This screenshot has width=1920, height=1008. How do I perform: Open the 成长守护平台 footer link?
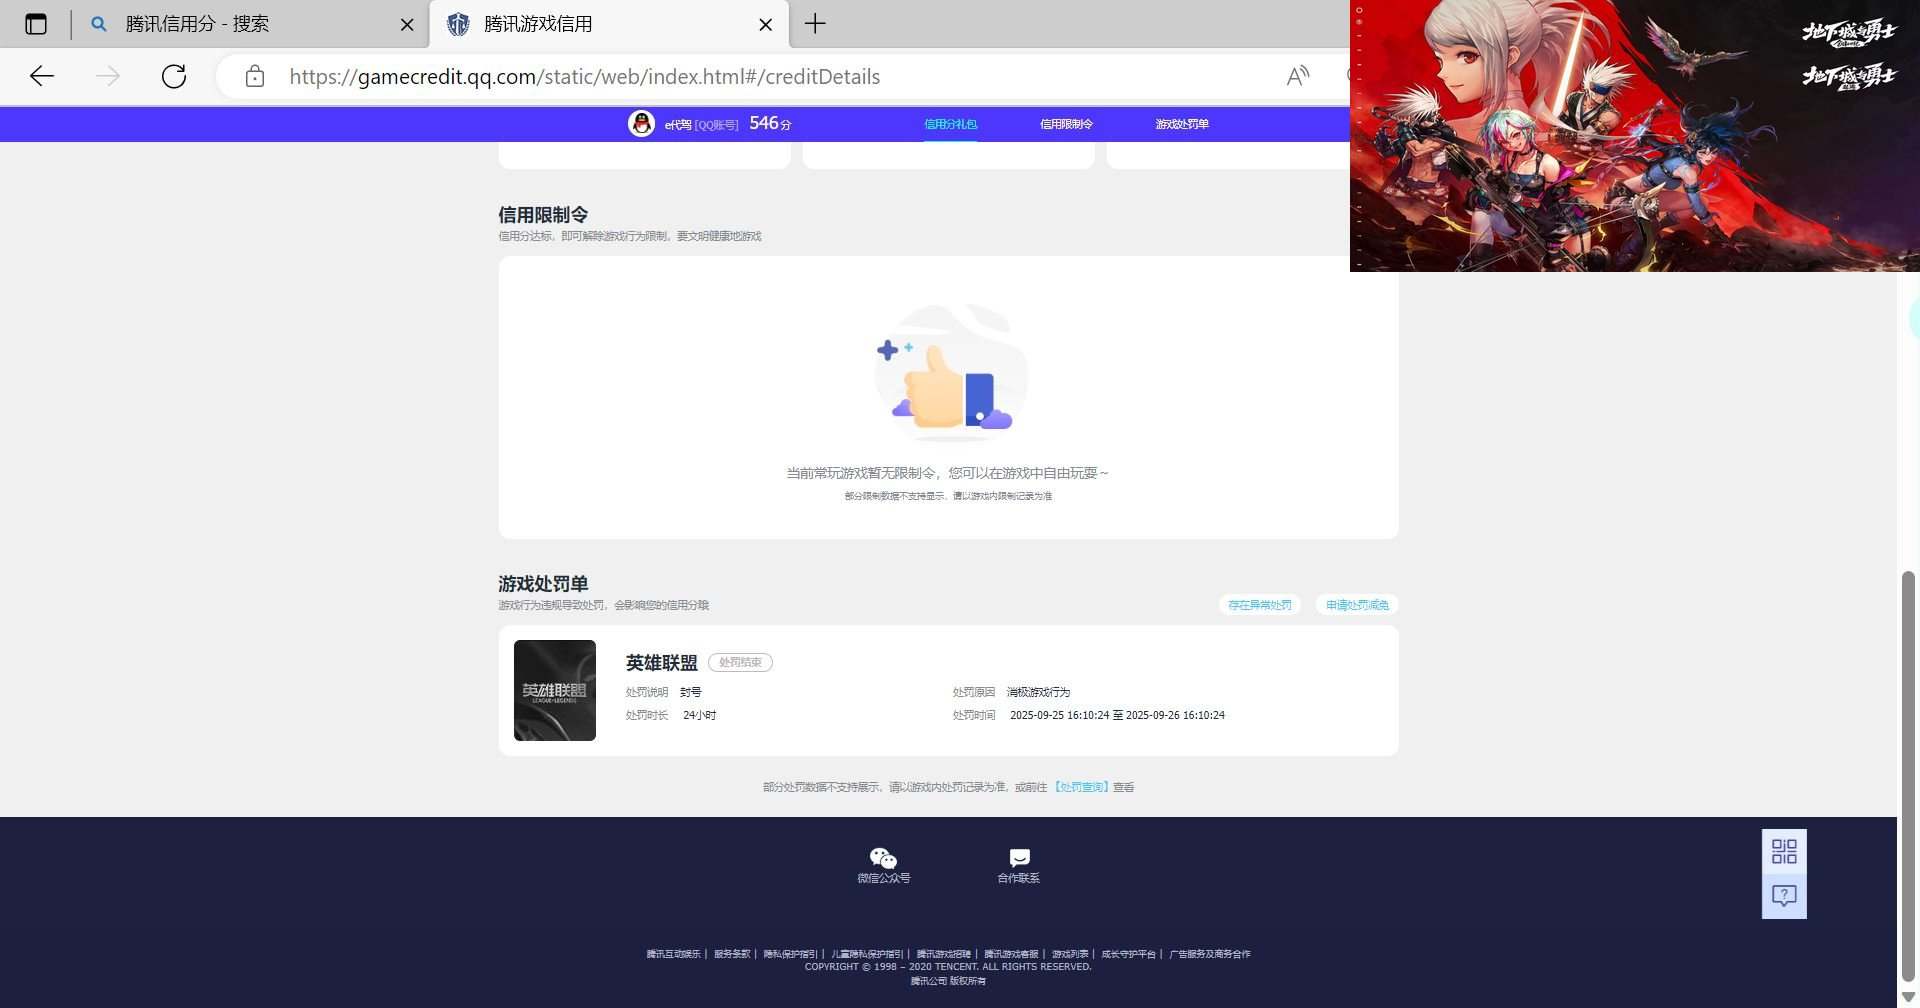click(x=1128, y=954)
